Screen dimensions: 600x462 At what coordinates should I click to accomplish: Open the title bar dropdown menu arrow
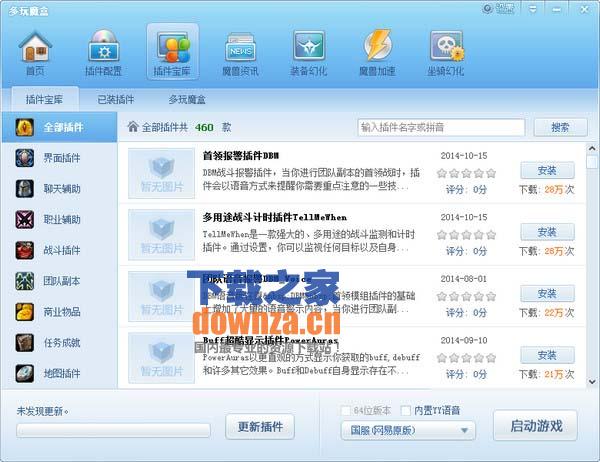pos(532,9)
